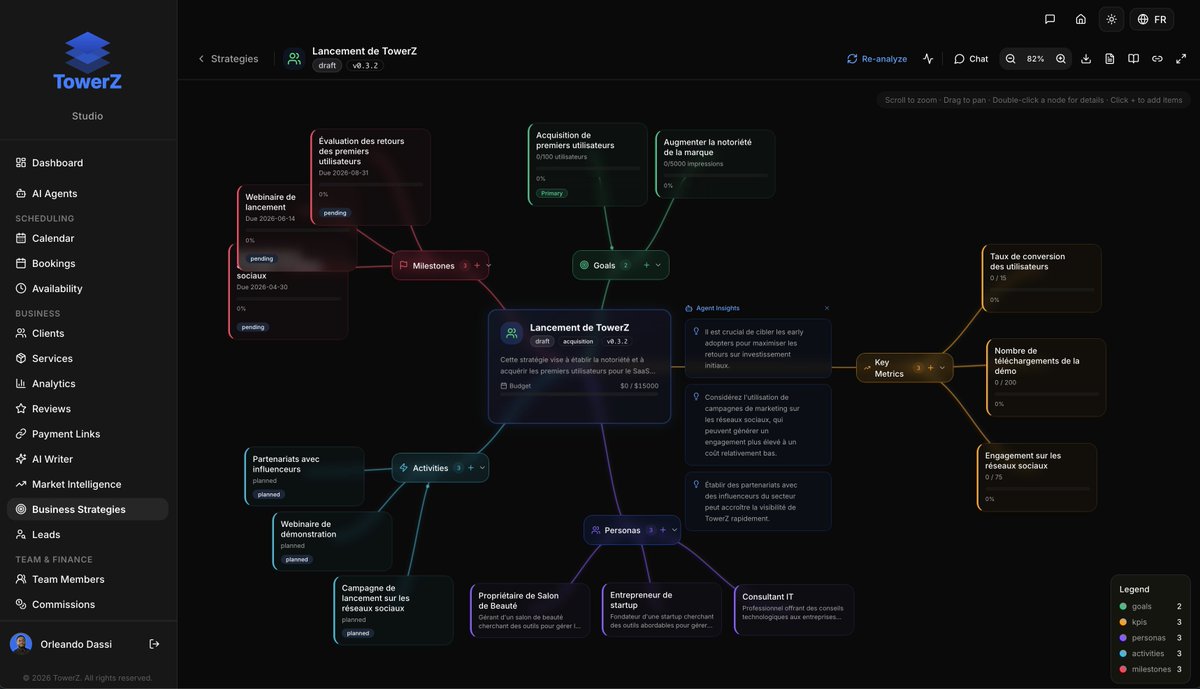Click milestones red swatch in Legend
This screenshot has height=689, width=1200.
(1123, 669)
